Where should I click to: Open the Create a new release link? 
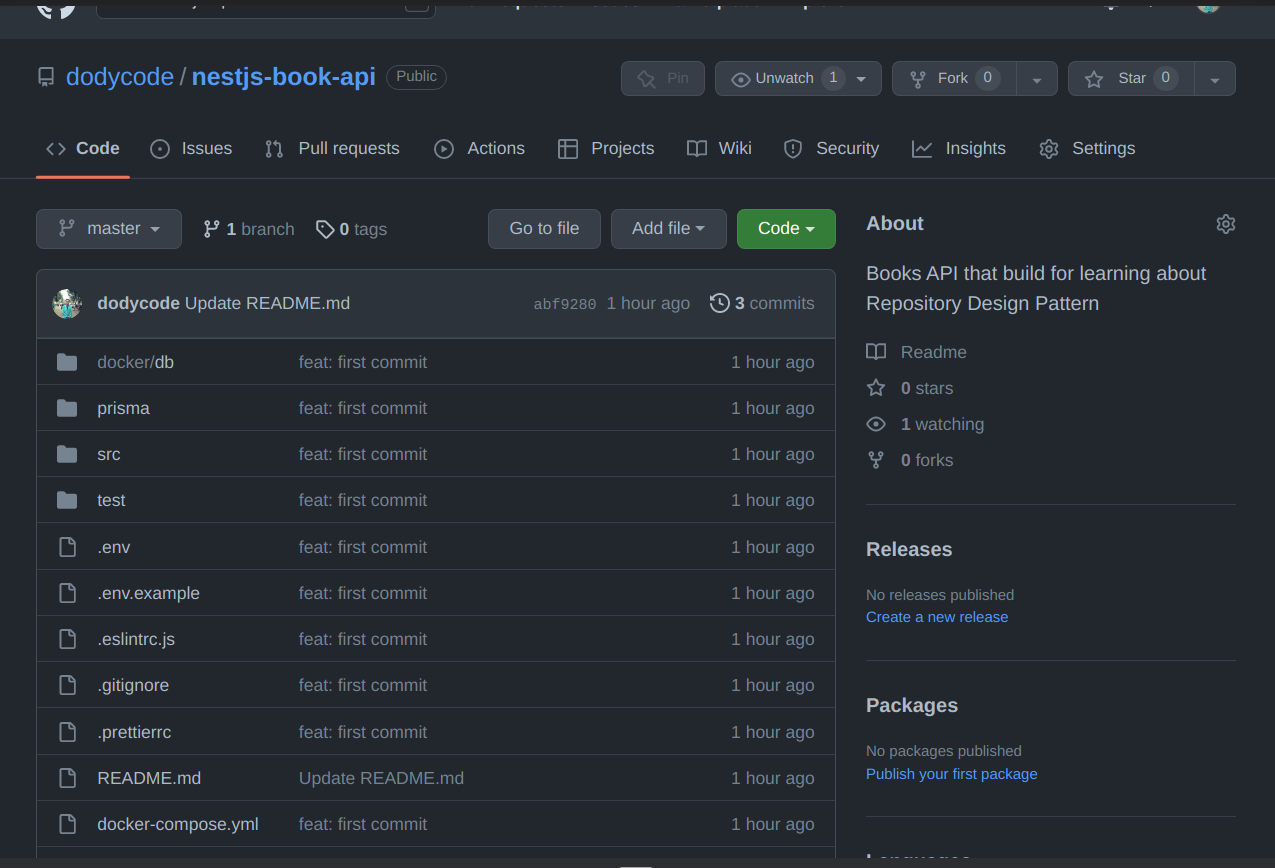(x=936, y=617)
